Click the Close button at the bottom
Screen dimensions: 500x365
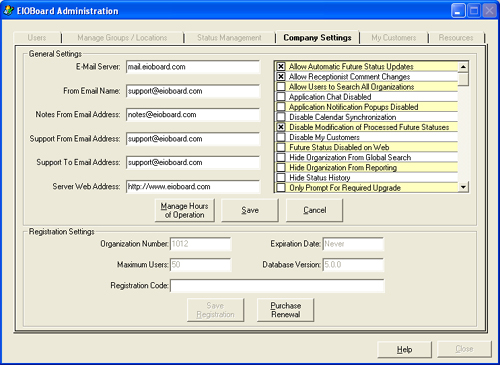point(464,349)
